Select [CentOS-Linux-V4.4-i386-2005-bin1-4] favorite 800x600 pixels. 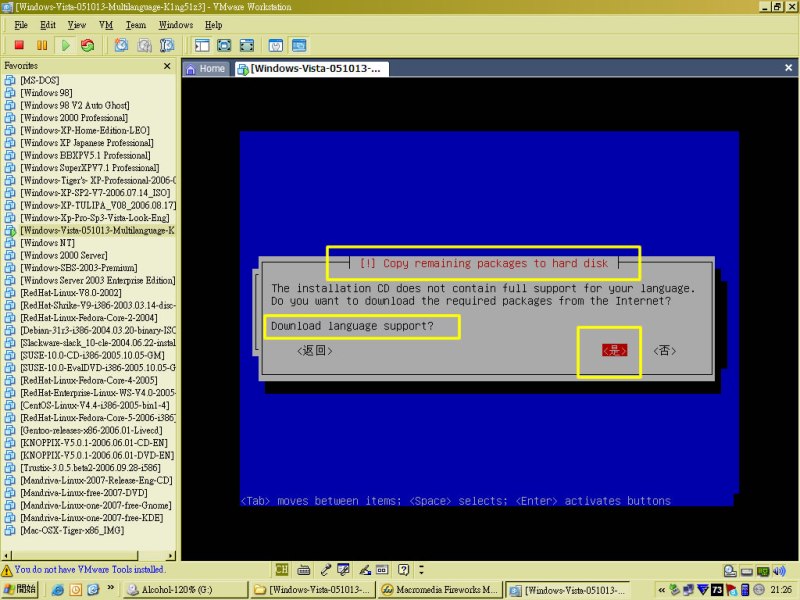[94, 405]
